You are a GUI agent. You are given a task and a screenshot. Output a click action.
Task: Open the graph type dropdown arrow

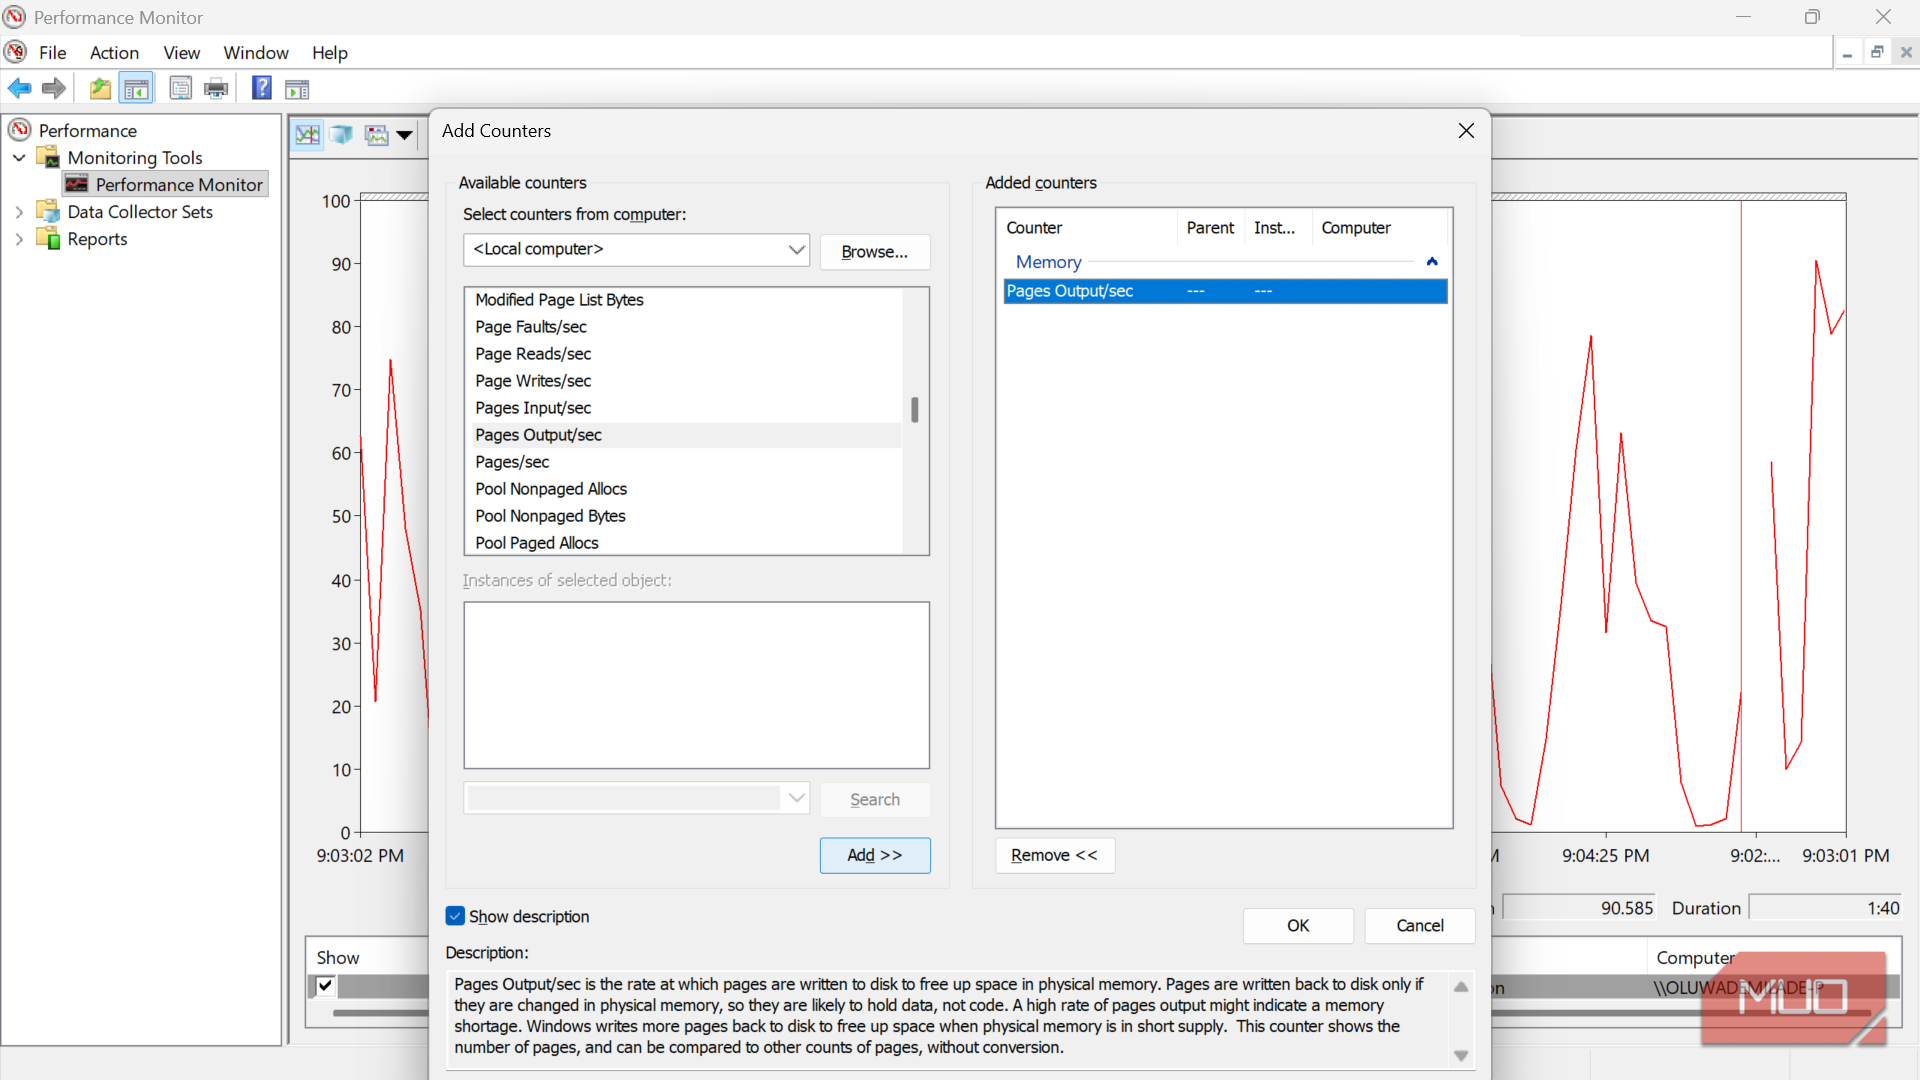[404, 134]
